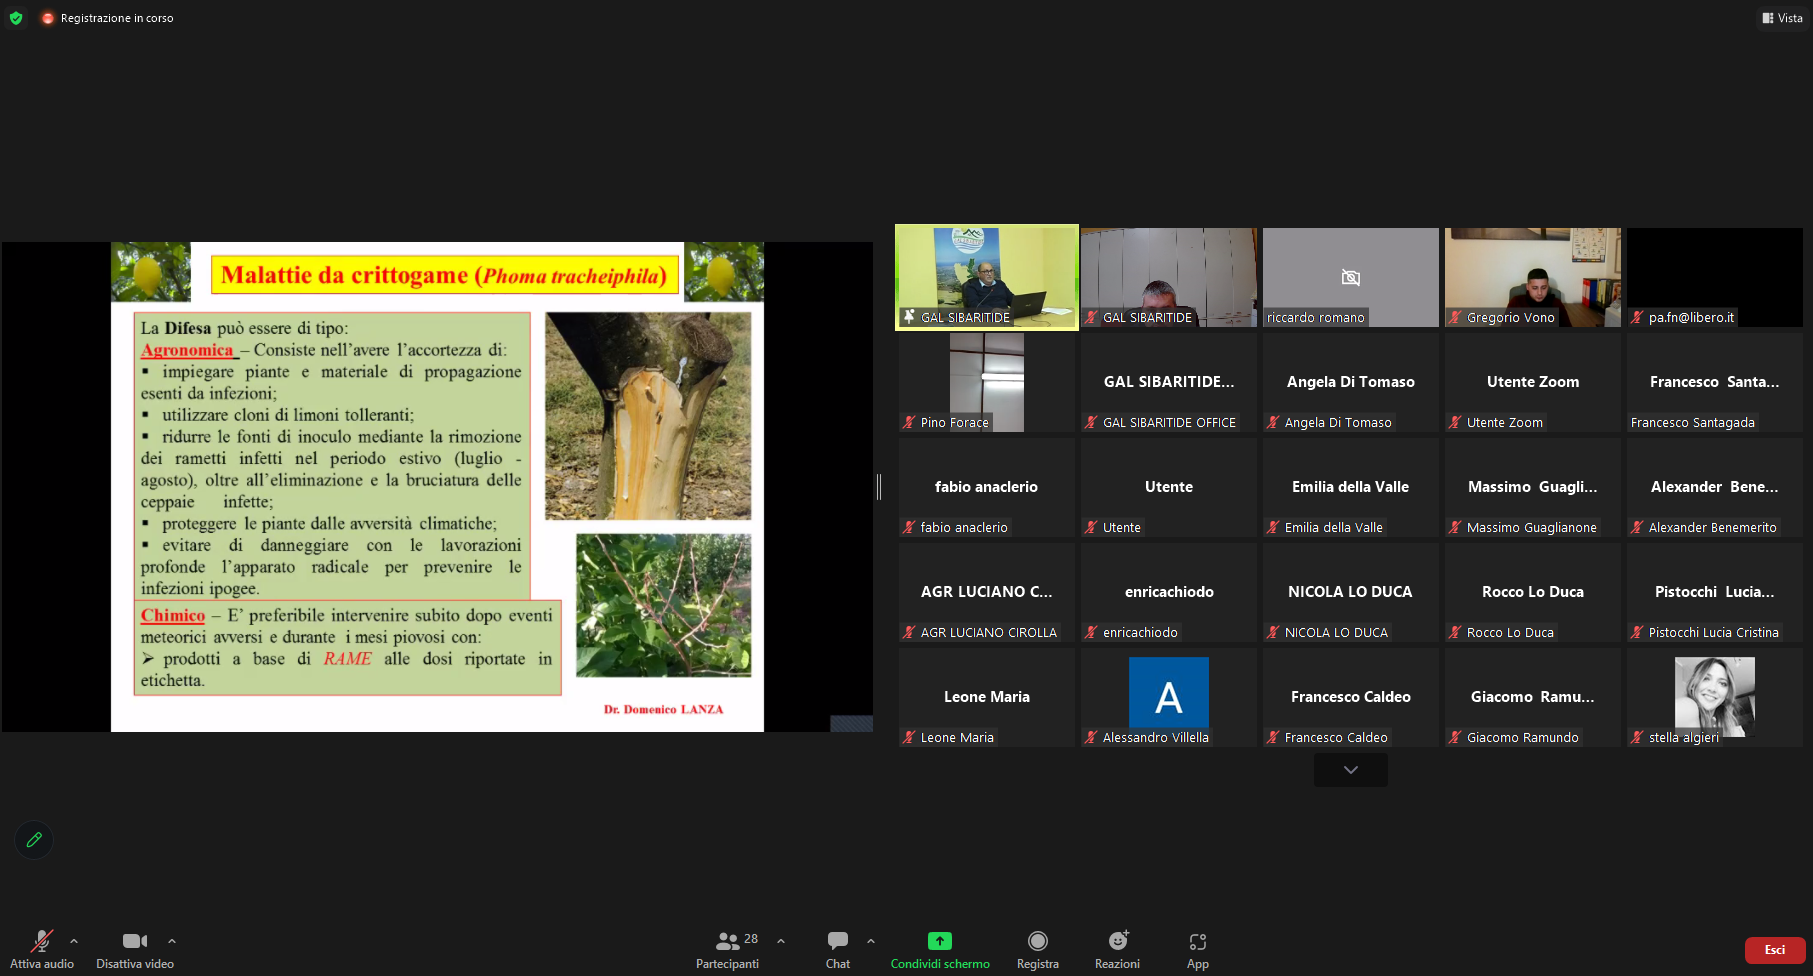
Task: Open video options arrow next to Disattiva video
Action: coord(172,941)
